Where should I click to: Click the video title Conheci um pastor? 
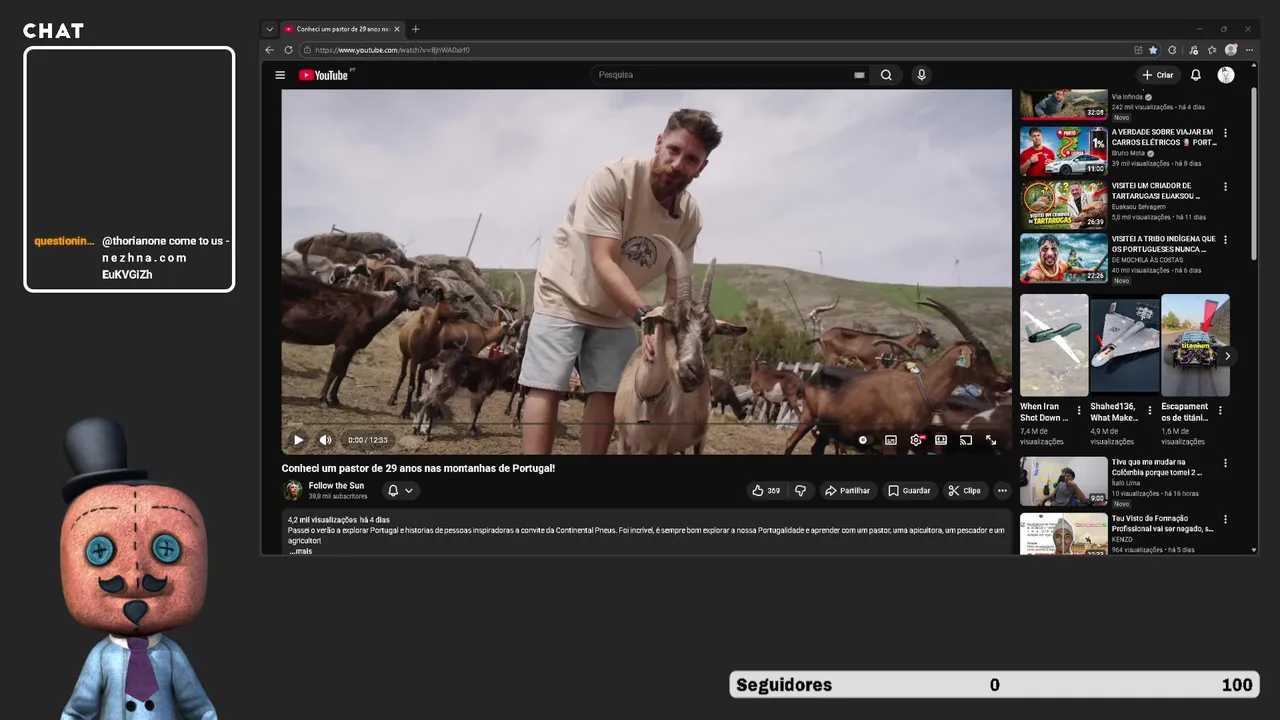coord(418,468)
